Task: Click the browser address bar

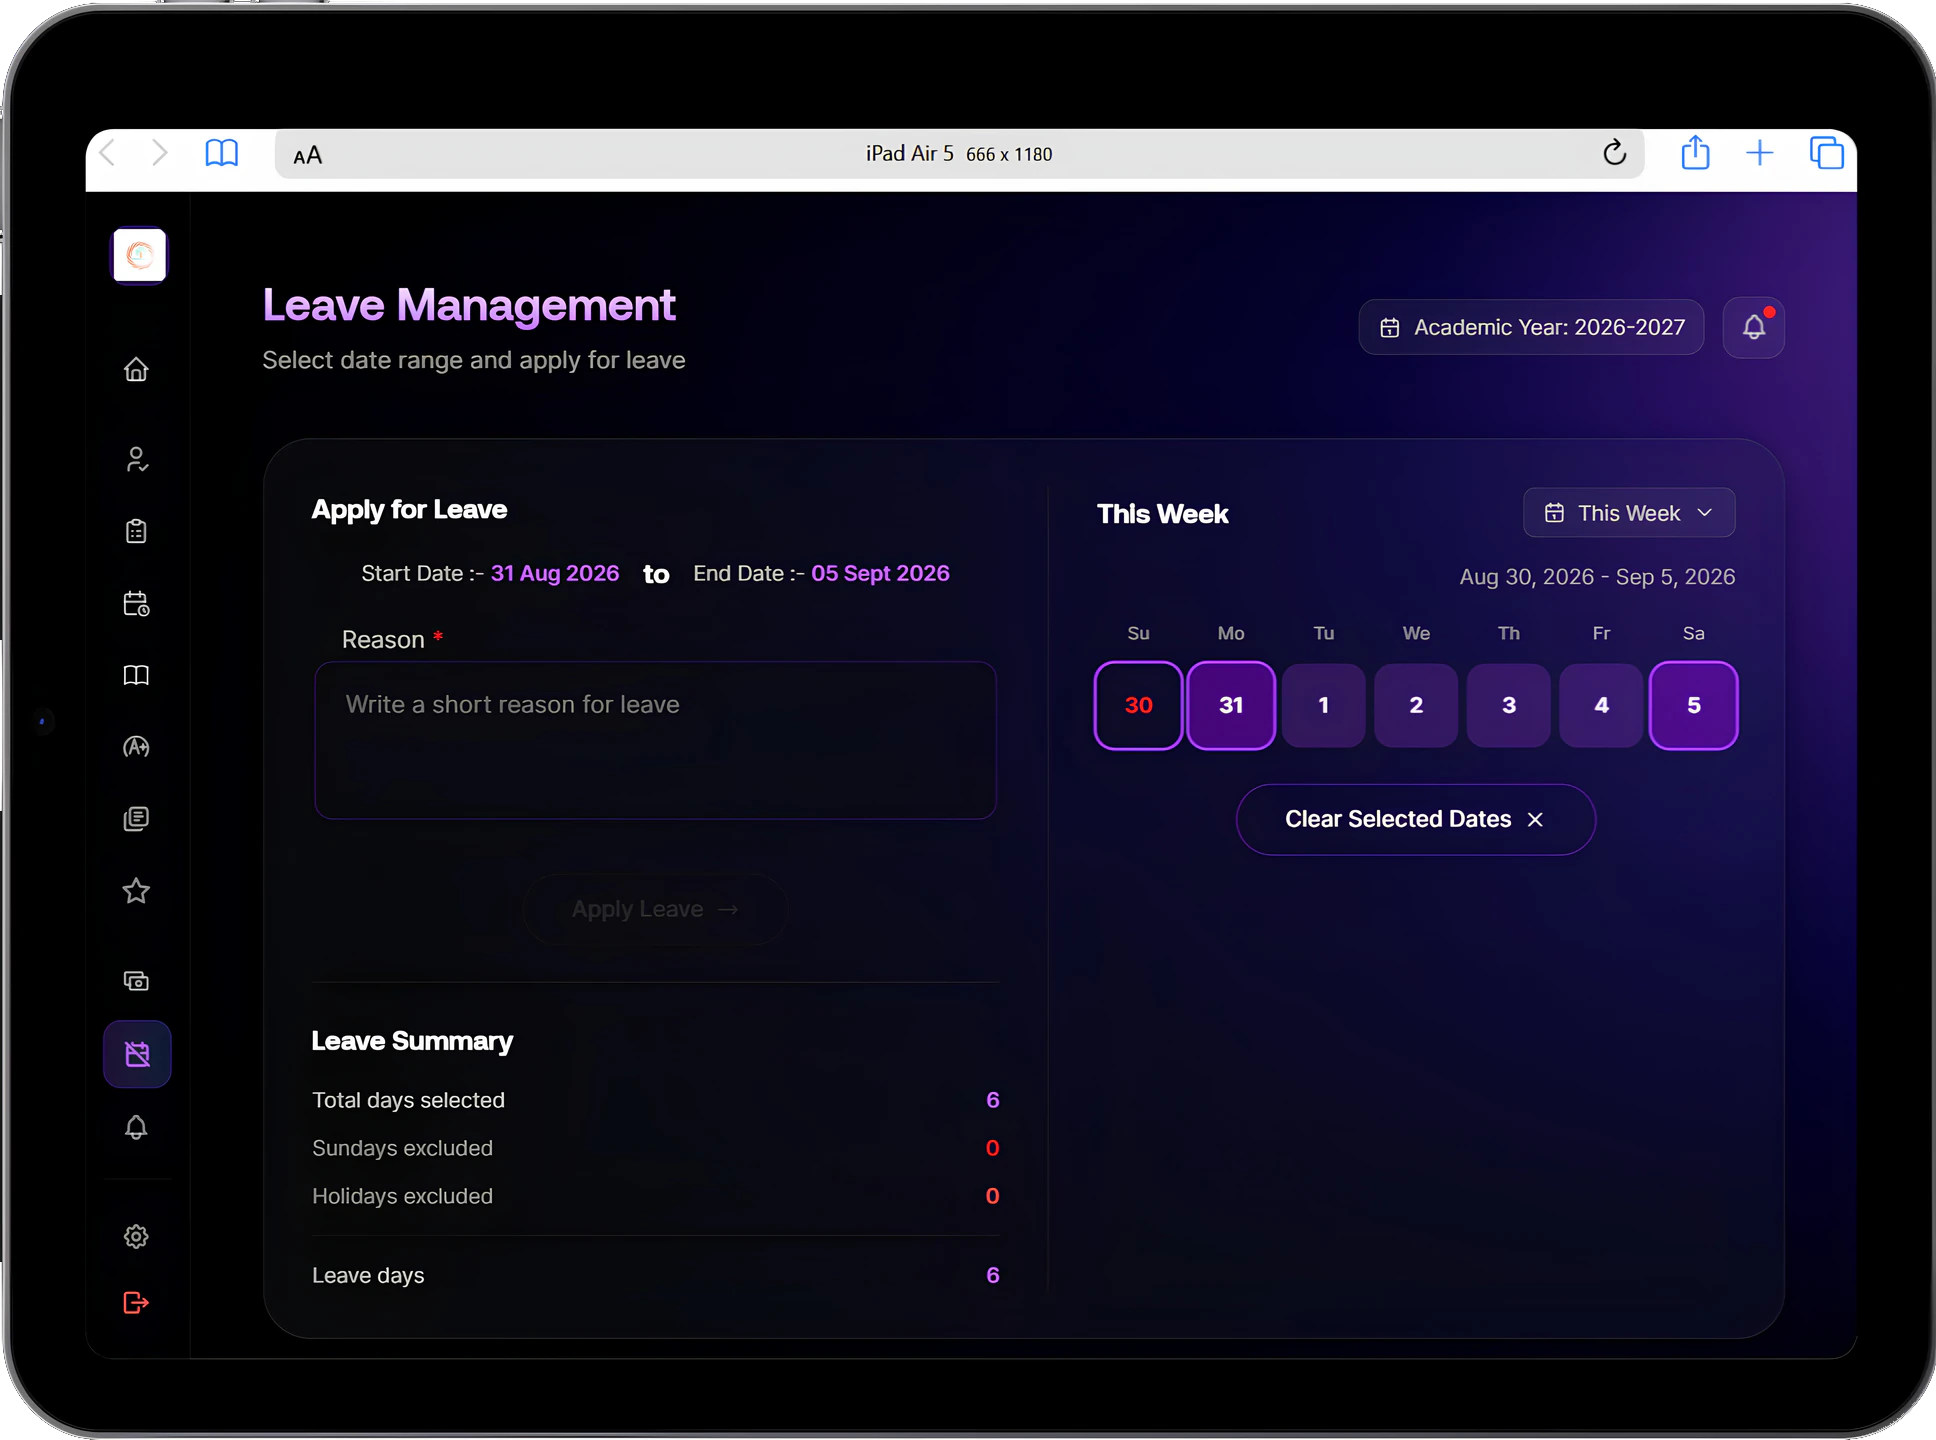Action: (x=959, y=154)
